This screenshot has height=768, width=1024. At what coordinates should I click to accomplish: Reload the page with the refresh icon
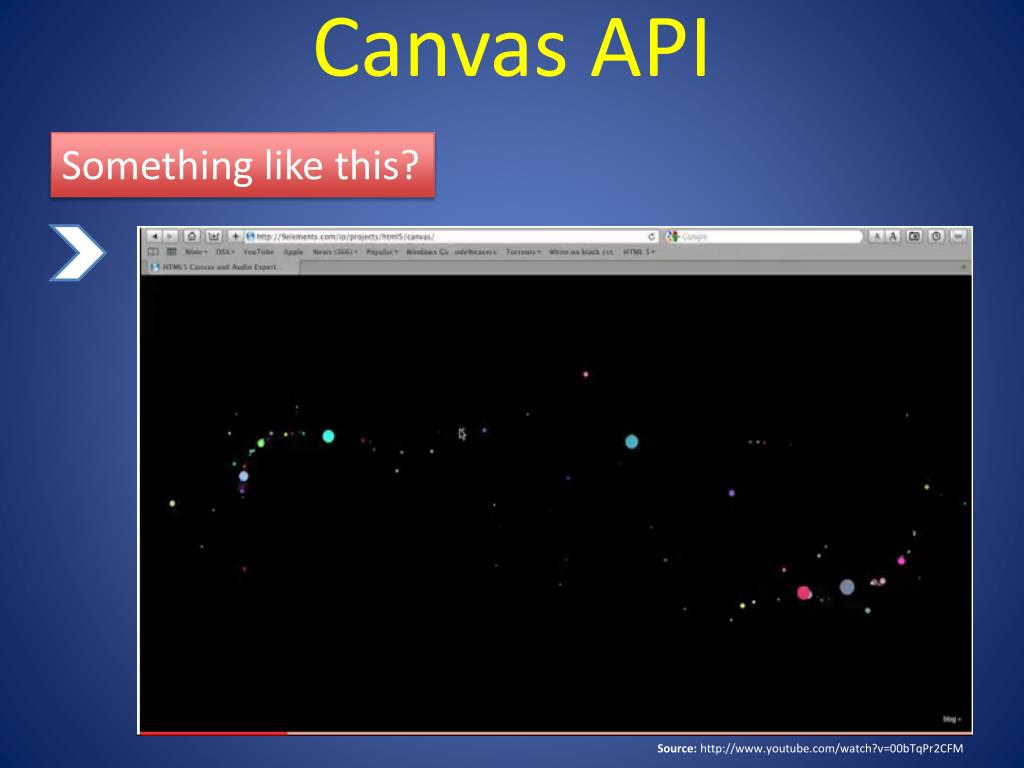[651, 236]
